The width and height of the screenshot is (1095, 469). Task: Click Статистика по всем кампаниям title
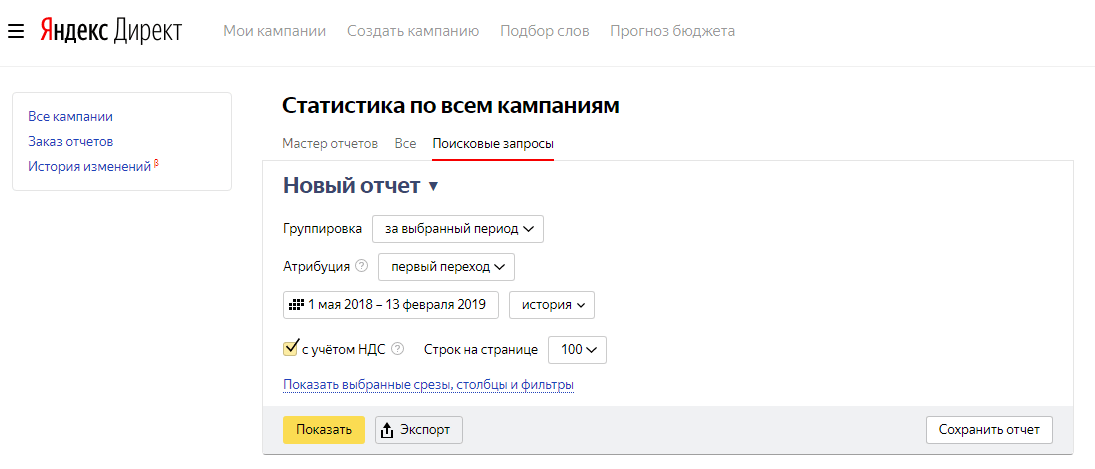pyautogui.click(x=450, y=106)
